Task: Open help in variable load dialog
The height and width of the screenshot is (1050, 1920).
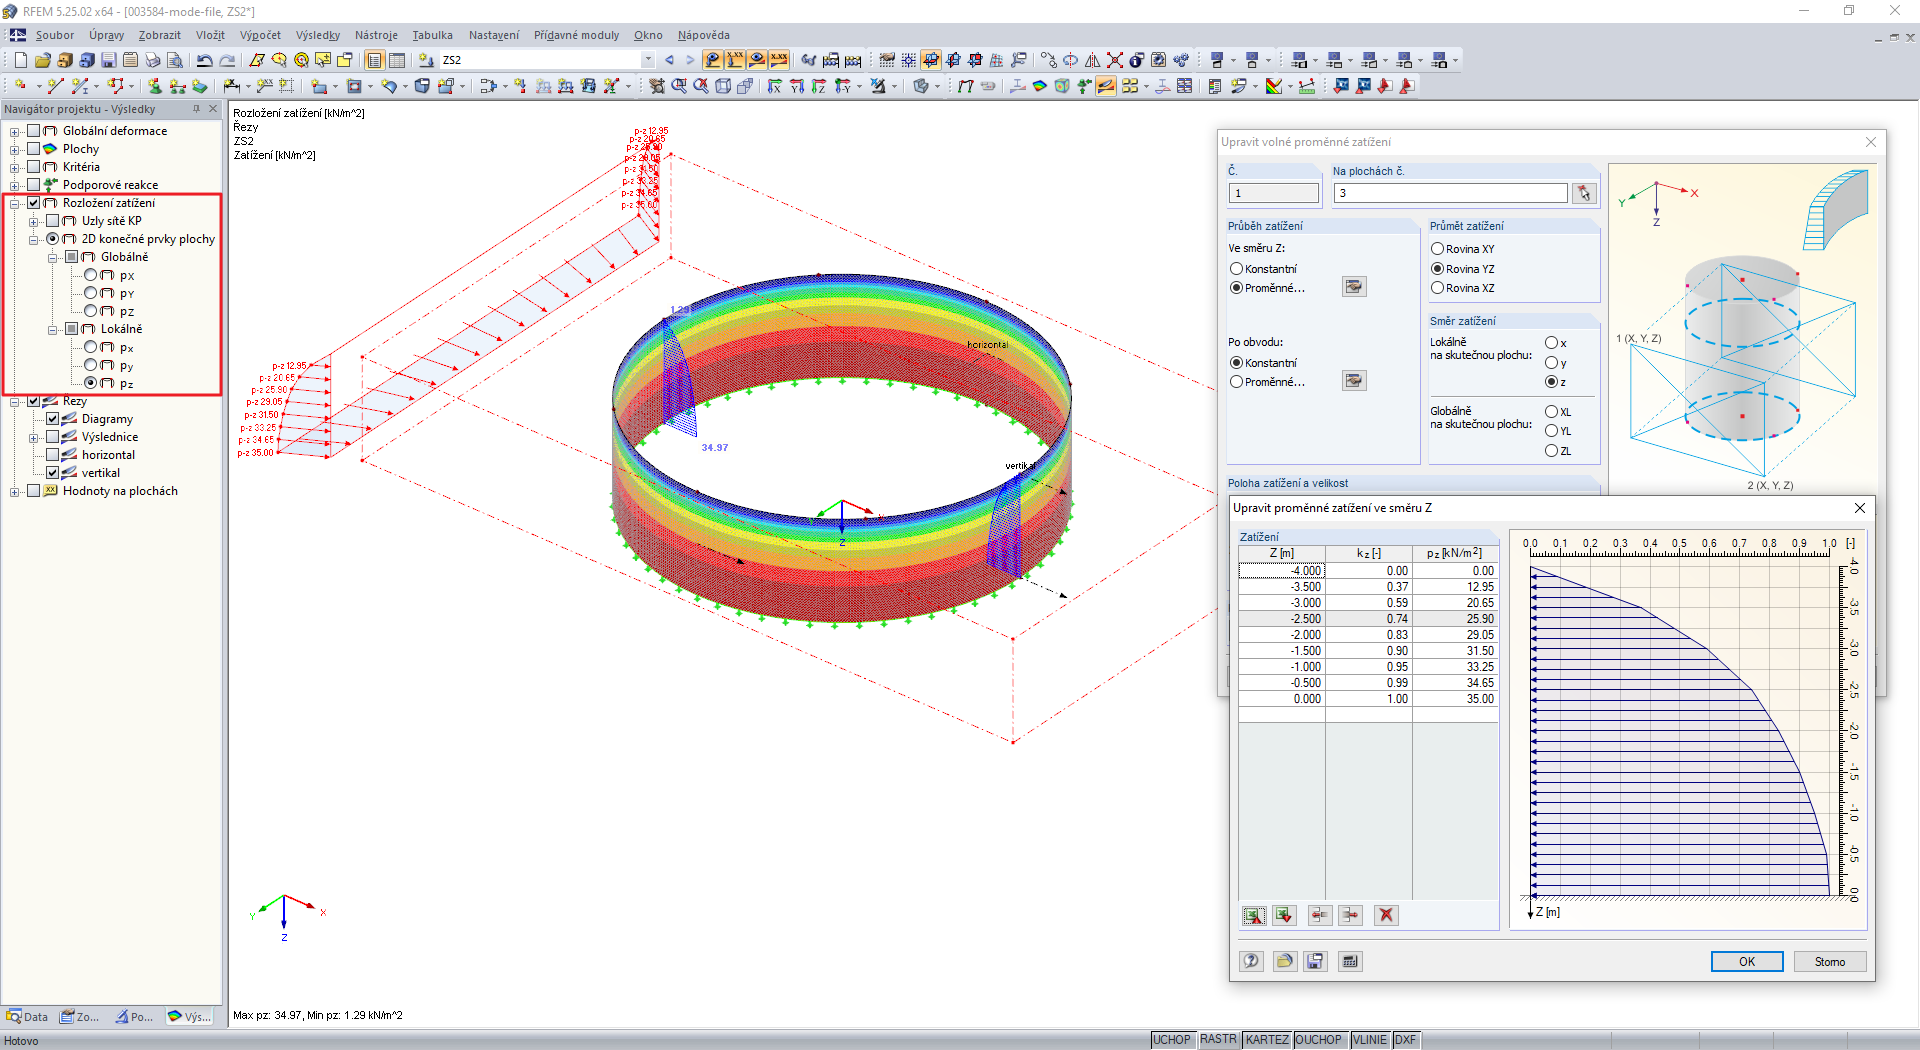Action: pyautogui.click(x=1251, y=961)
